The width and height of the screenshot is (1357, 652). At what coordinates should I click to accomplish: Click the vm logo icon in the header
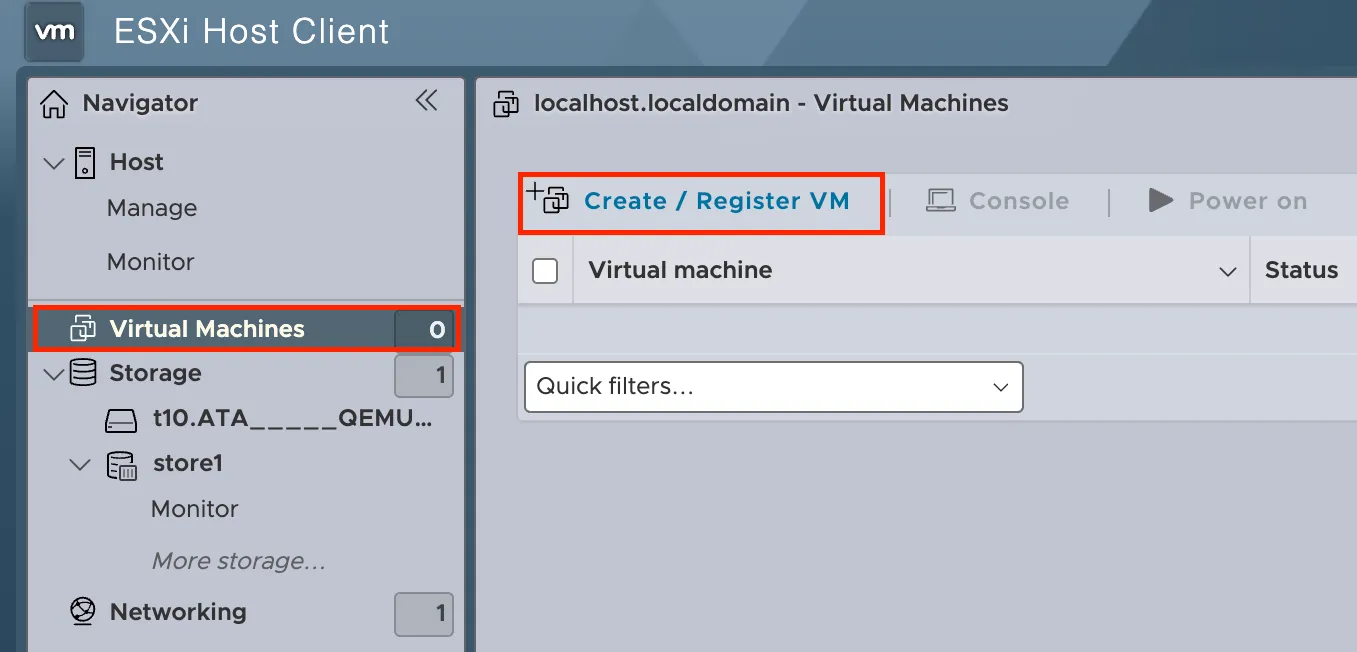point(54,32)
